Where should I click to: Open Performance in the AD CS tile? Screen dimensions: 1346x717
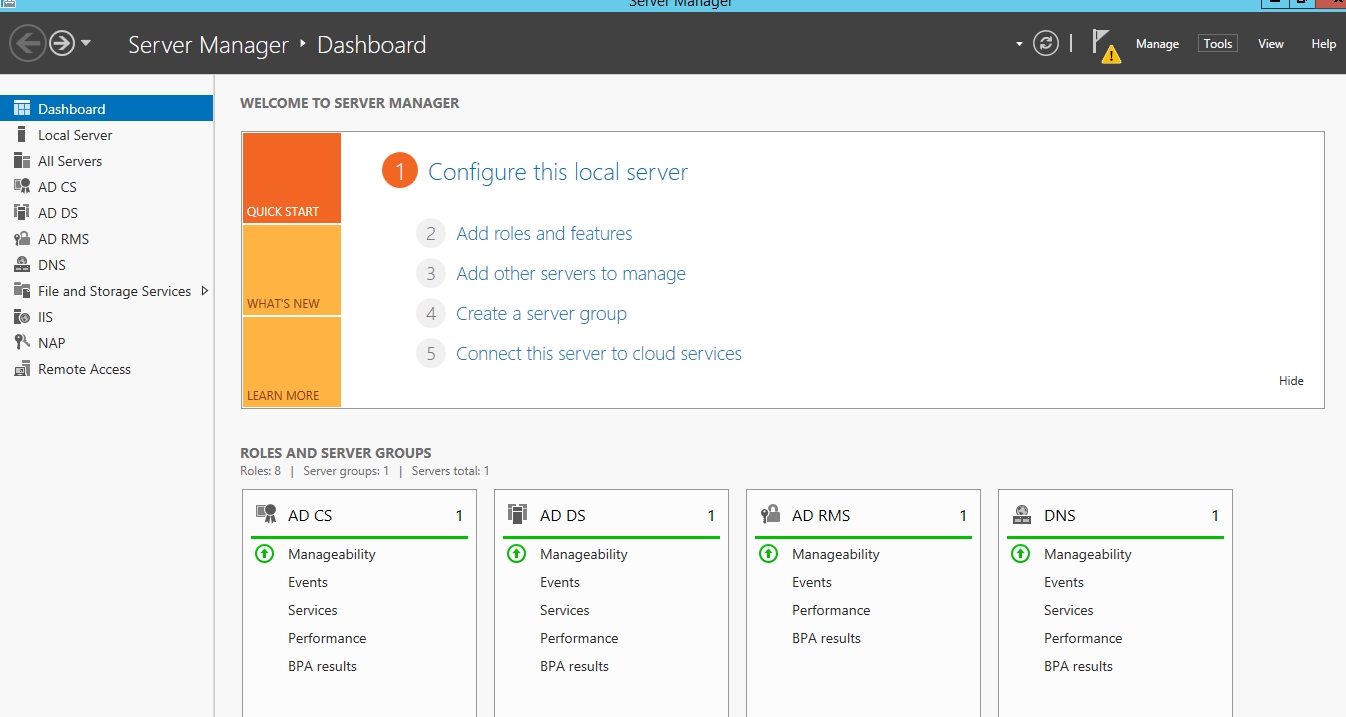tap(327, 638)
